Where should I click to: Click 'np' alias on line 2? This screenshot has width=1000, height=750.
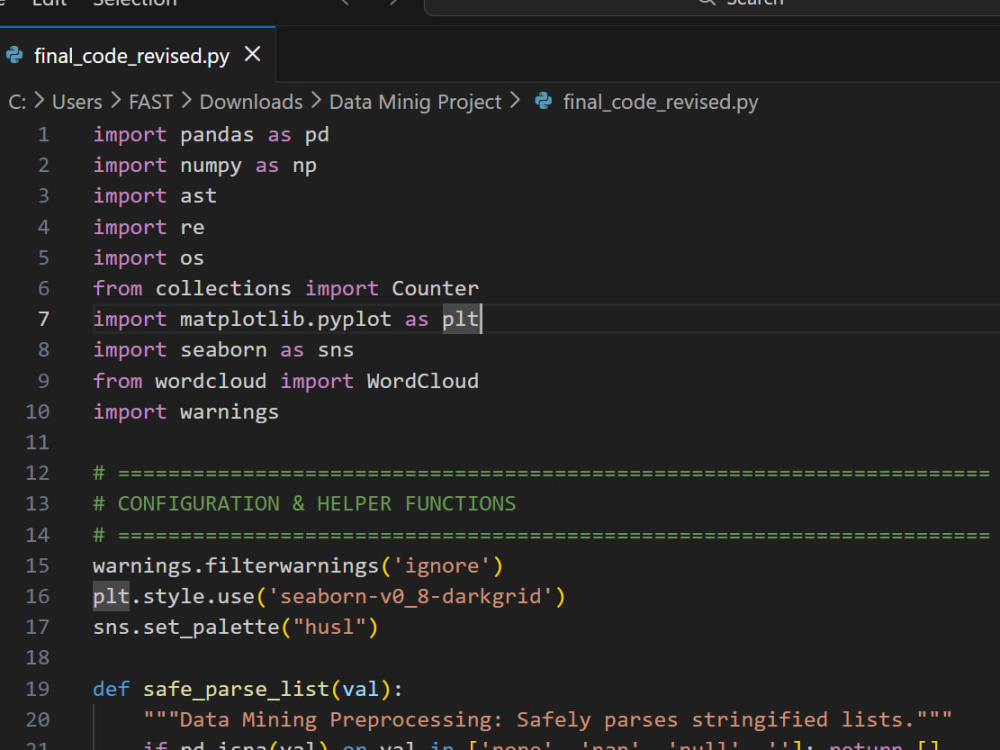pos(304,166)
